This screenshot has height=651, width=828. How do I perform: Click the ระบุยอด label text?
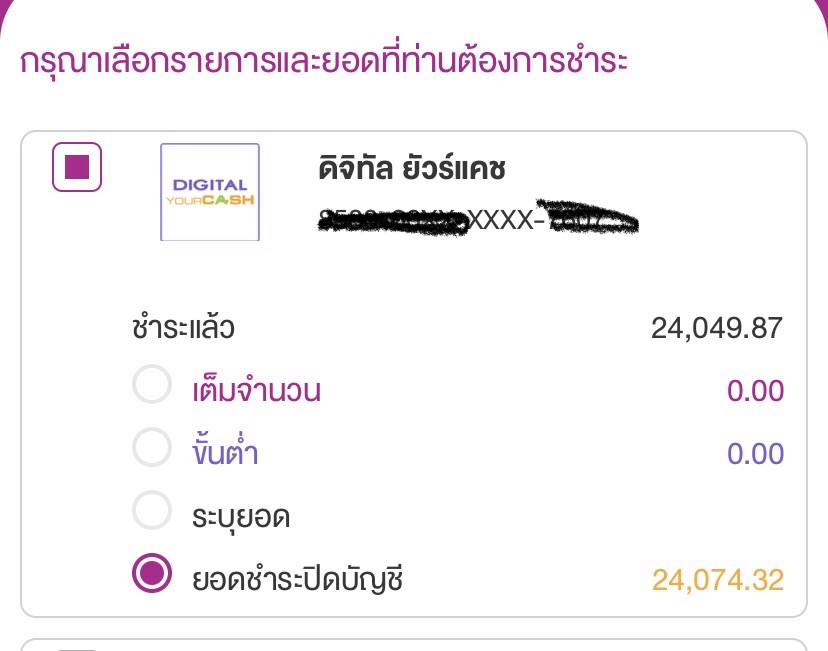tap(240, 517)
